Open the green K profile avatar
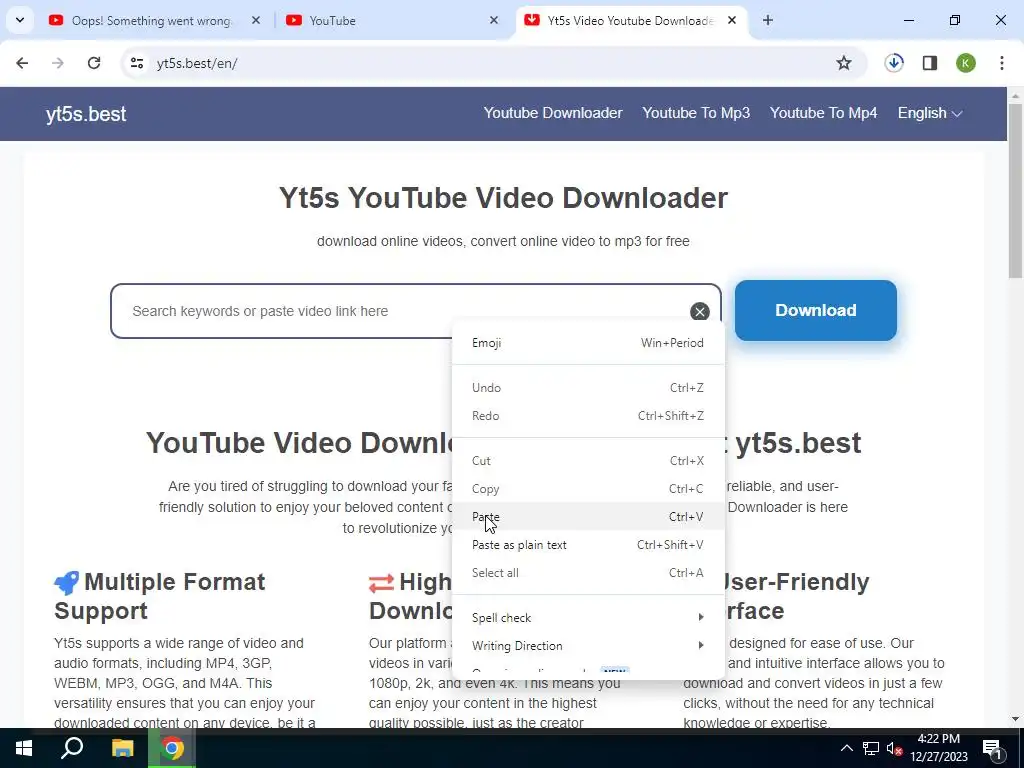The height and width of the screenshot is (768, 1024). click(966, 63)
